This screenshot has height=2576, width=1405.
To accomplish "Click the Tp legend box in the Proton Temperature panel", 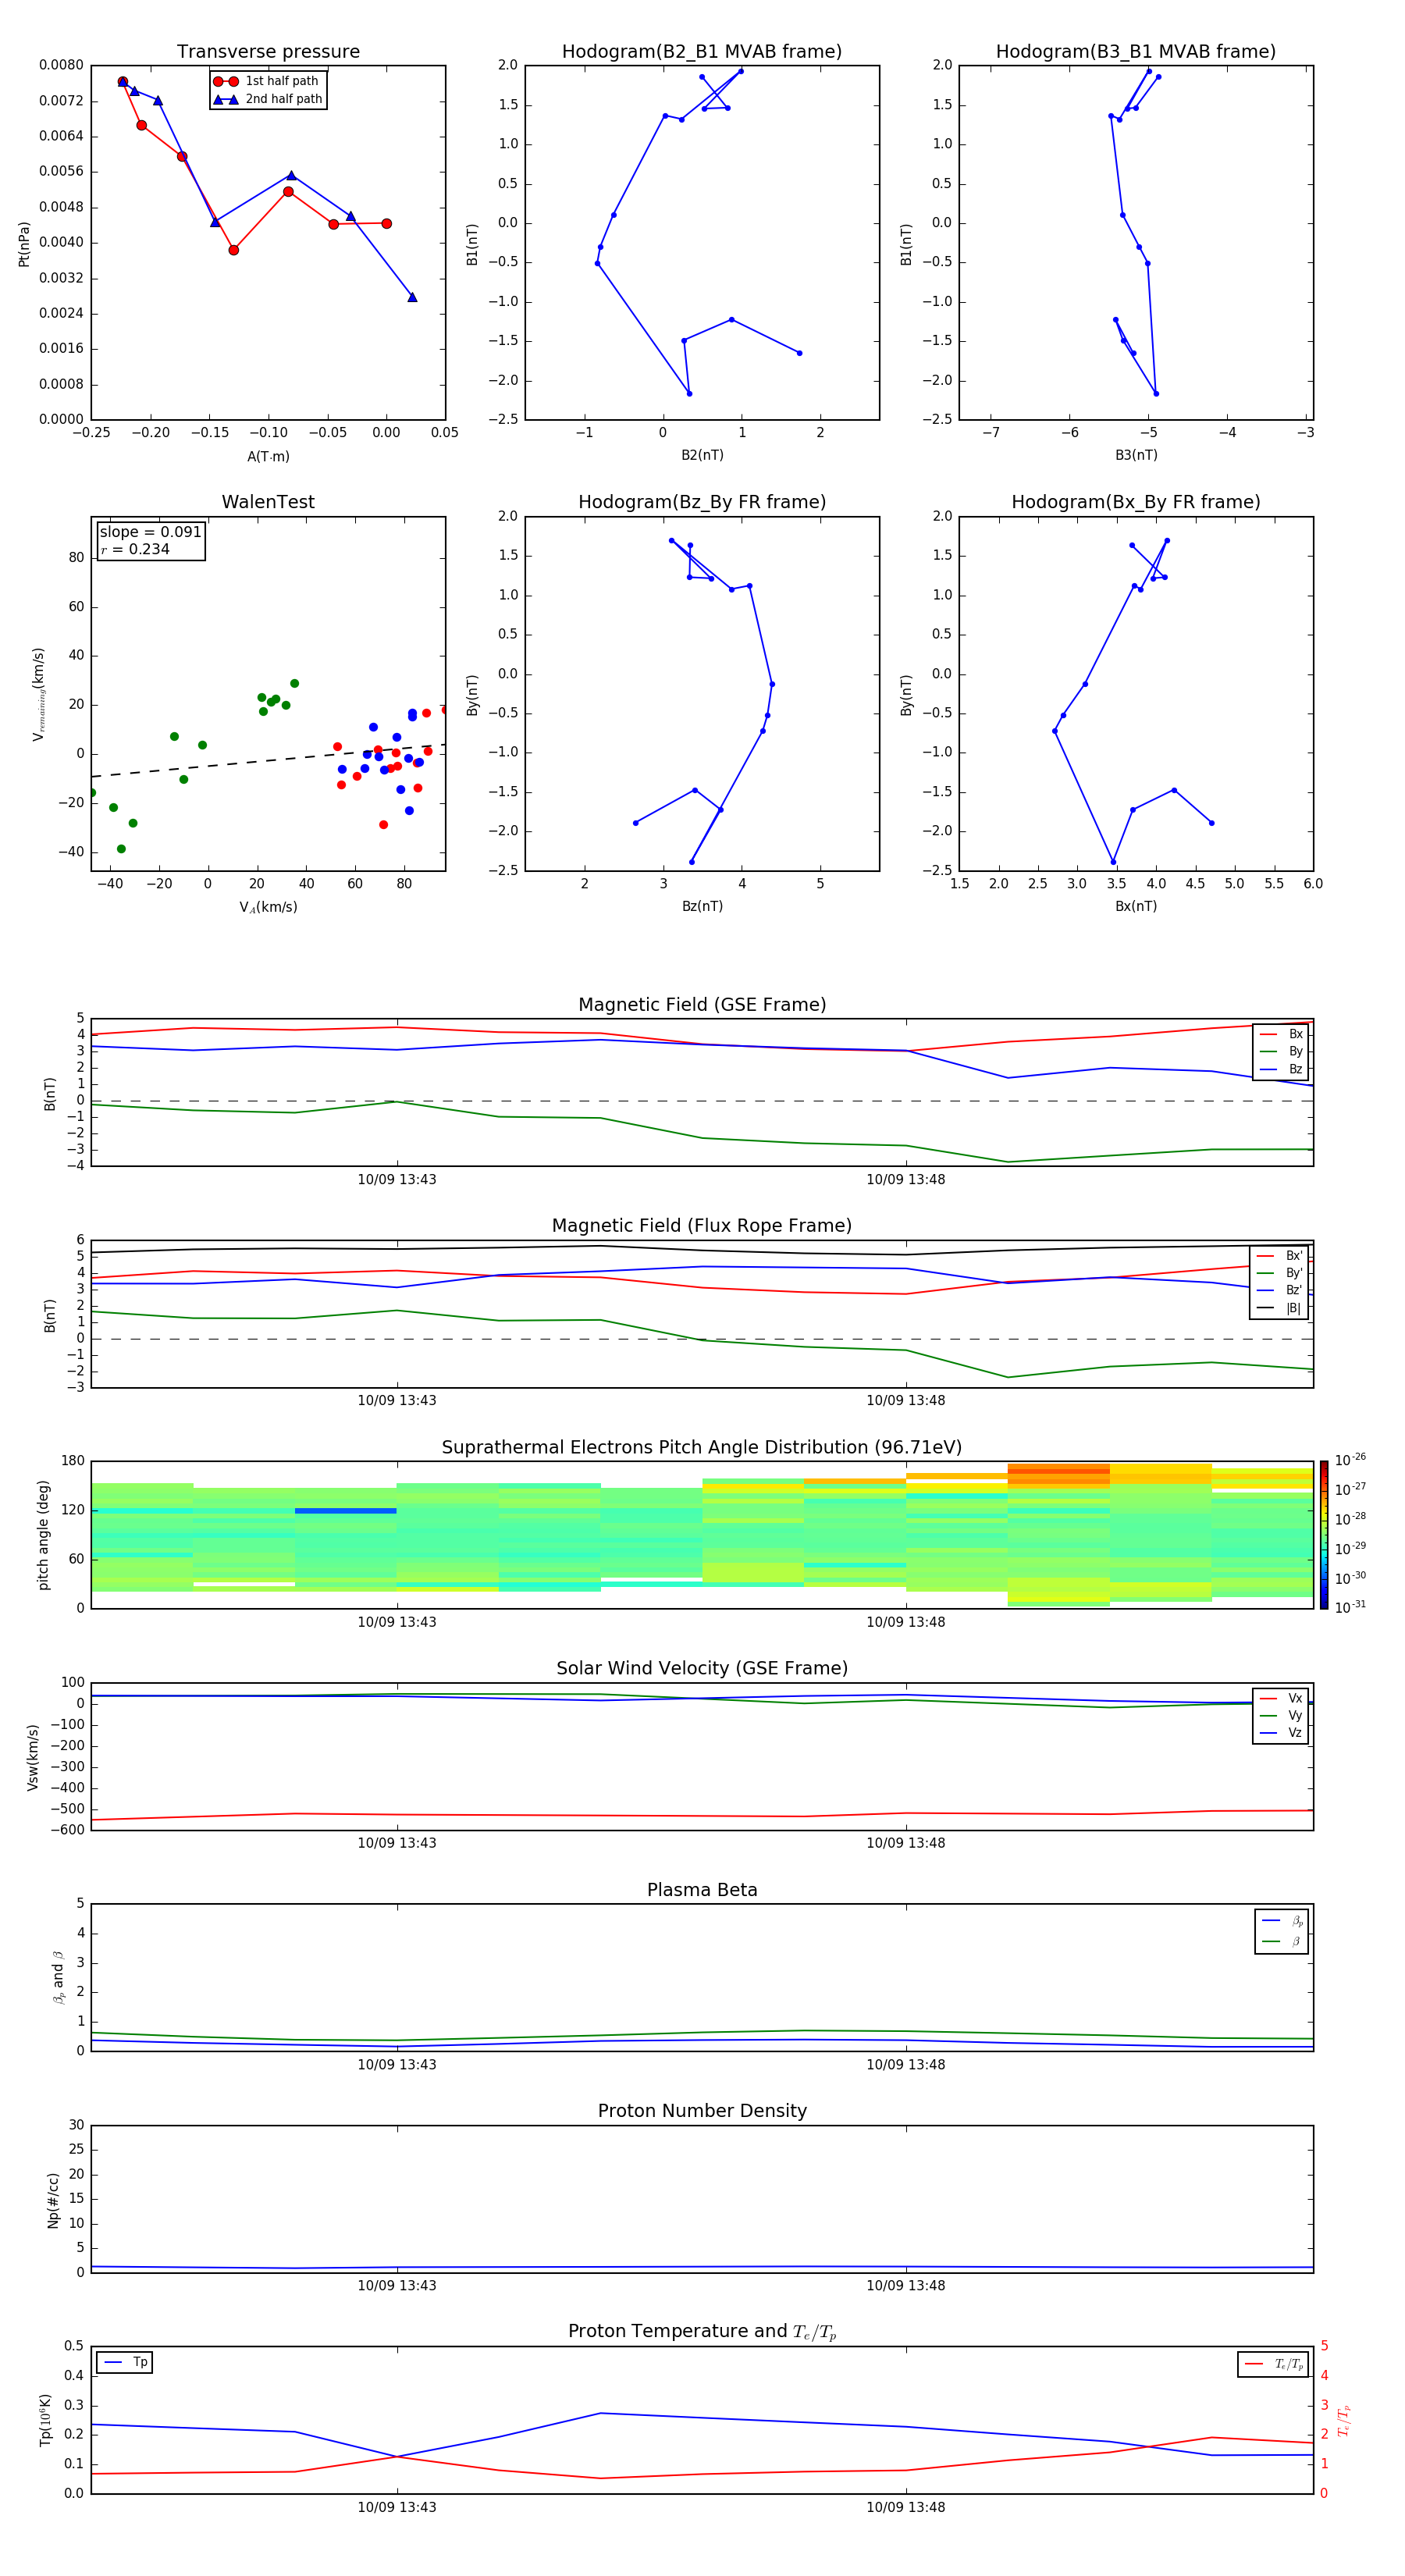I will click(125, 2362).
